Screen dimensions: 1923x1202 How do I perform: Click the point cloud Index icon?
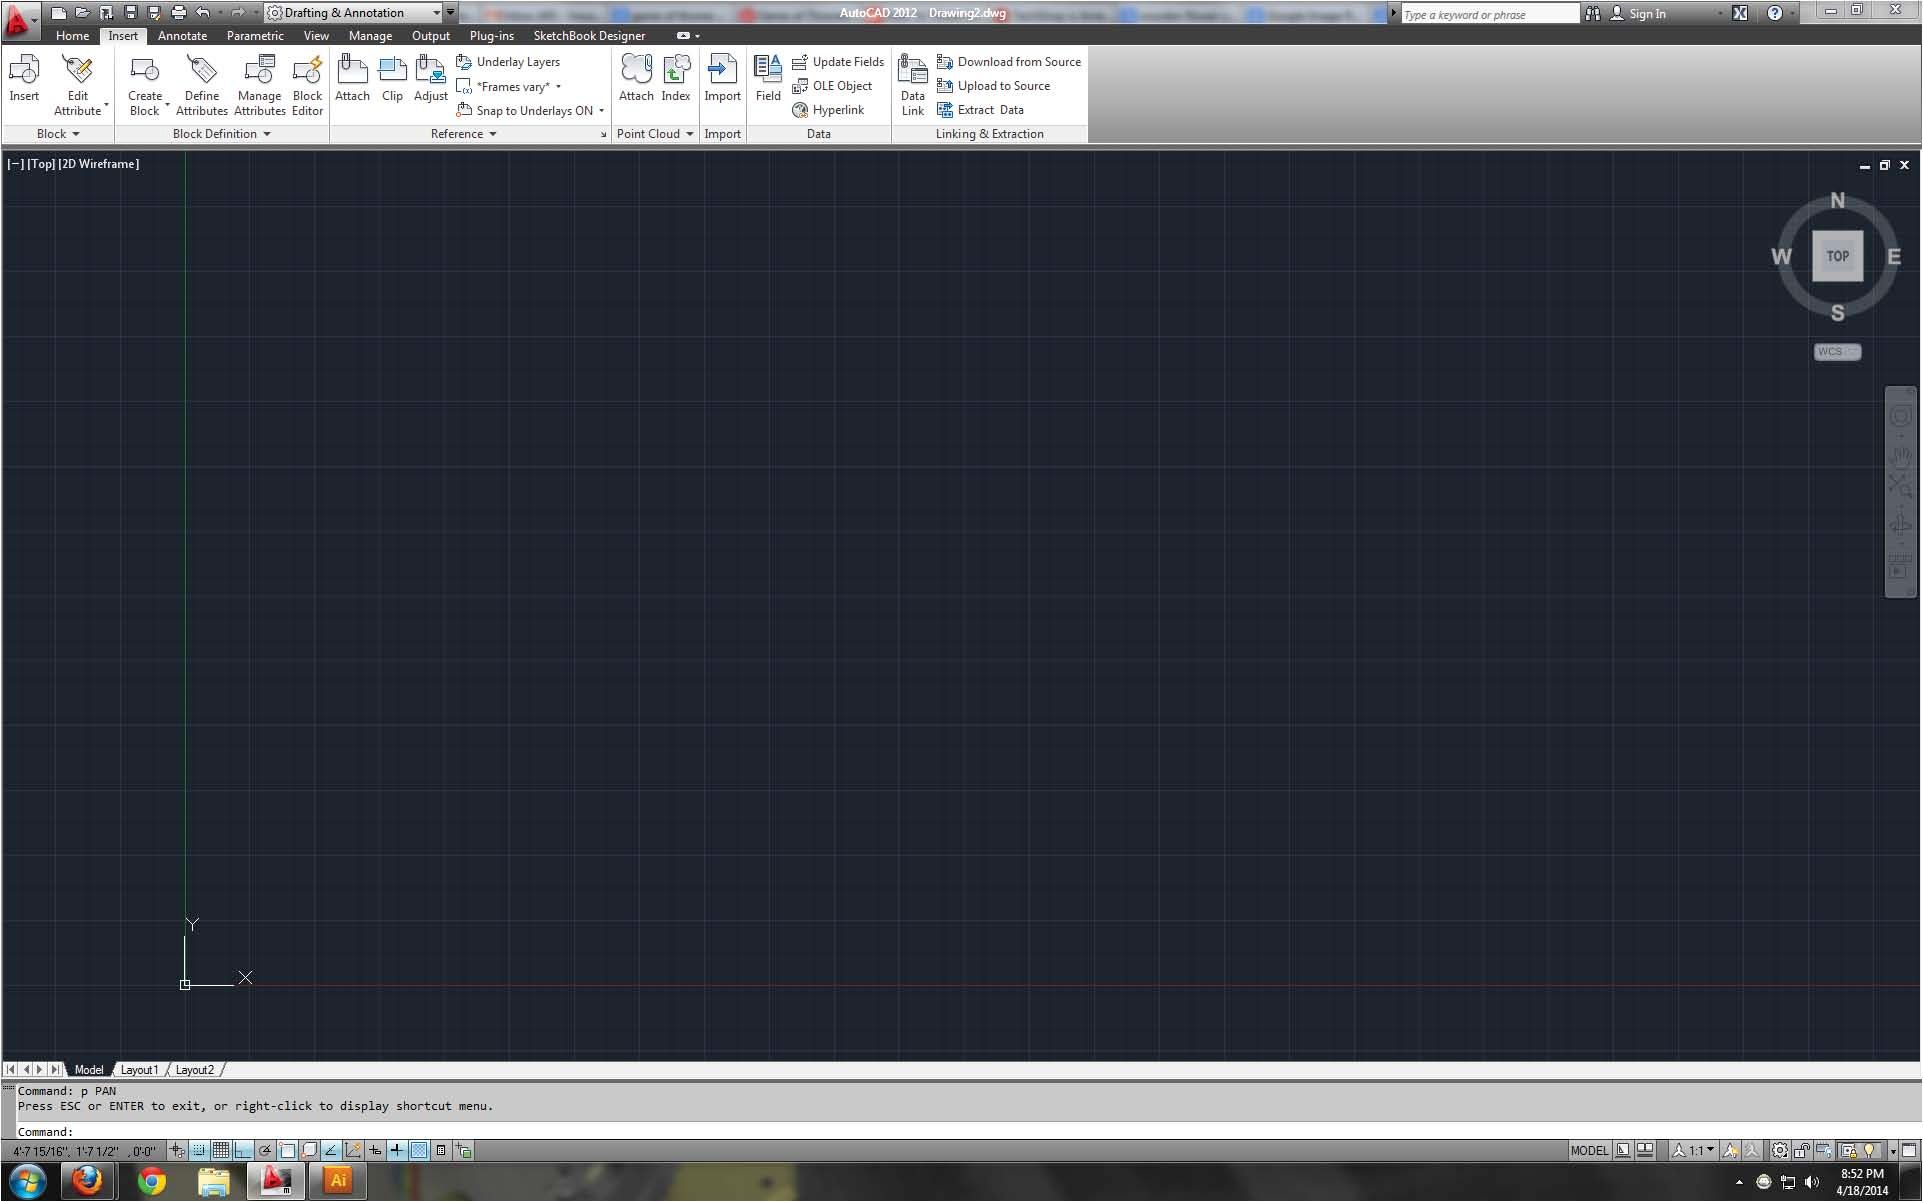676,70
